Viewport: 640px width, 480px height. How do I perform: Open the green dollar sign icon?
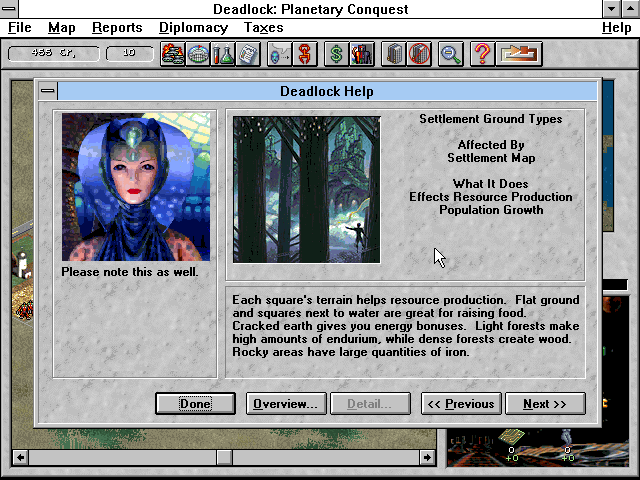337,54
